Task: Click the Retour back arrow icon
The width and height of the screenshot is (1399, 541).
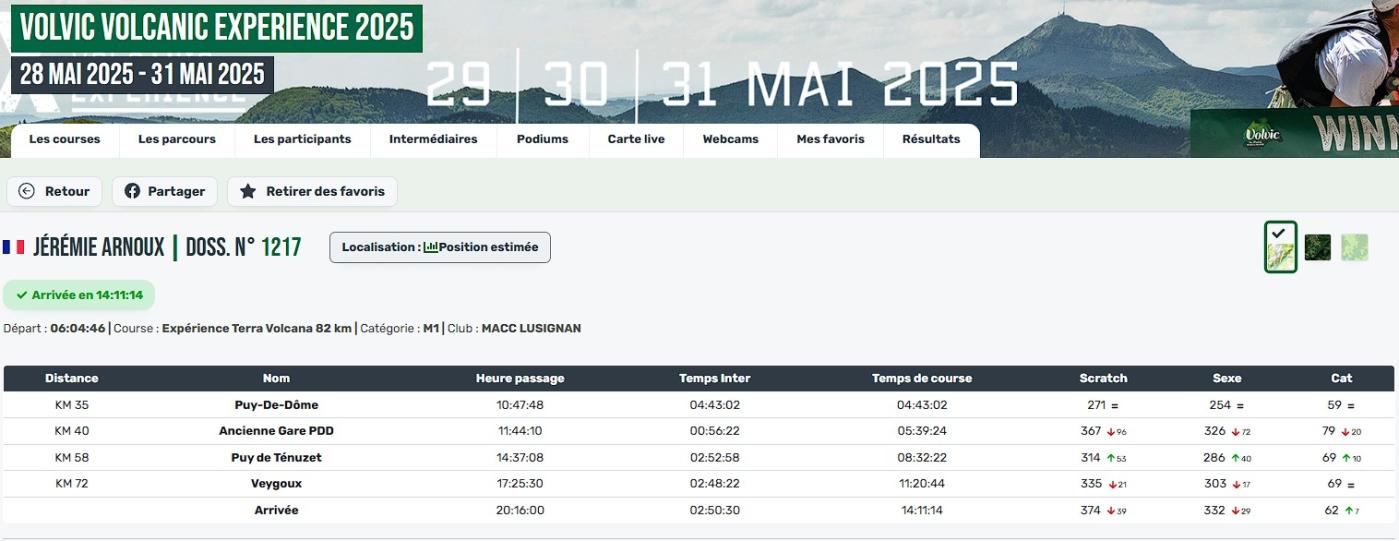Action: click(27, 191)
